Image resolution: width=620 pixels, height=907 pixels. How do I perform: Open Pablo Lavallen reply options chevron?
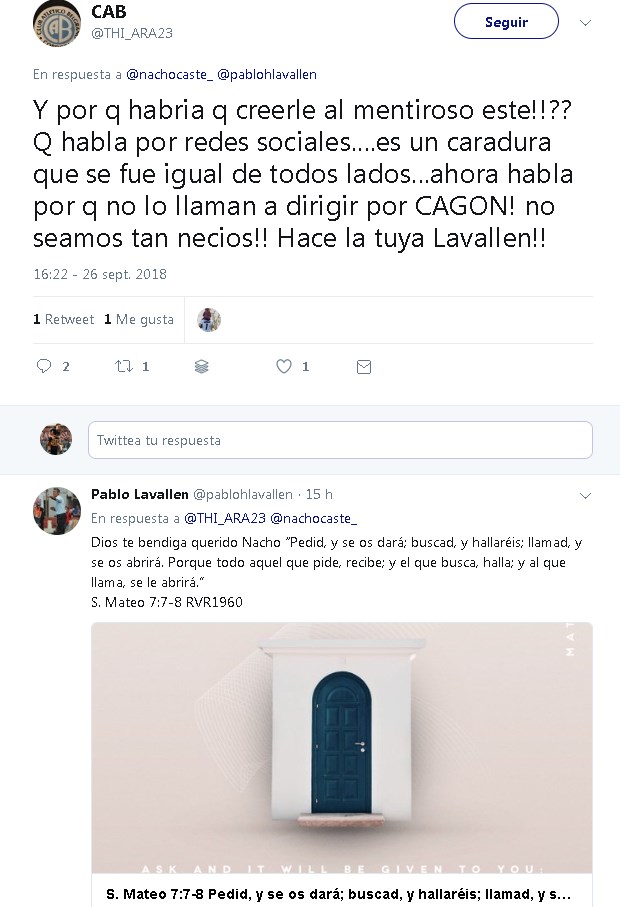click(585, 496)
